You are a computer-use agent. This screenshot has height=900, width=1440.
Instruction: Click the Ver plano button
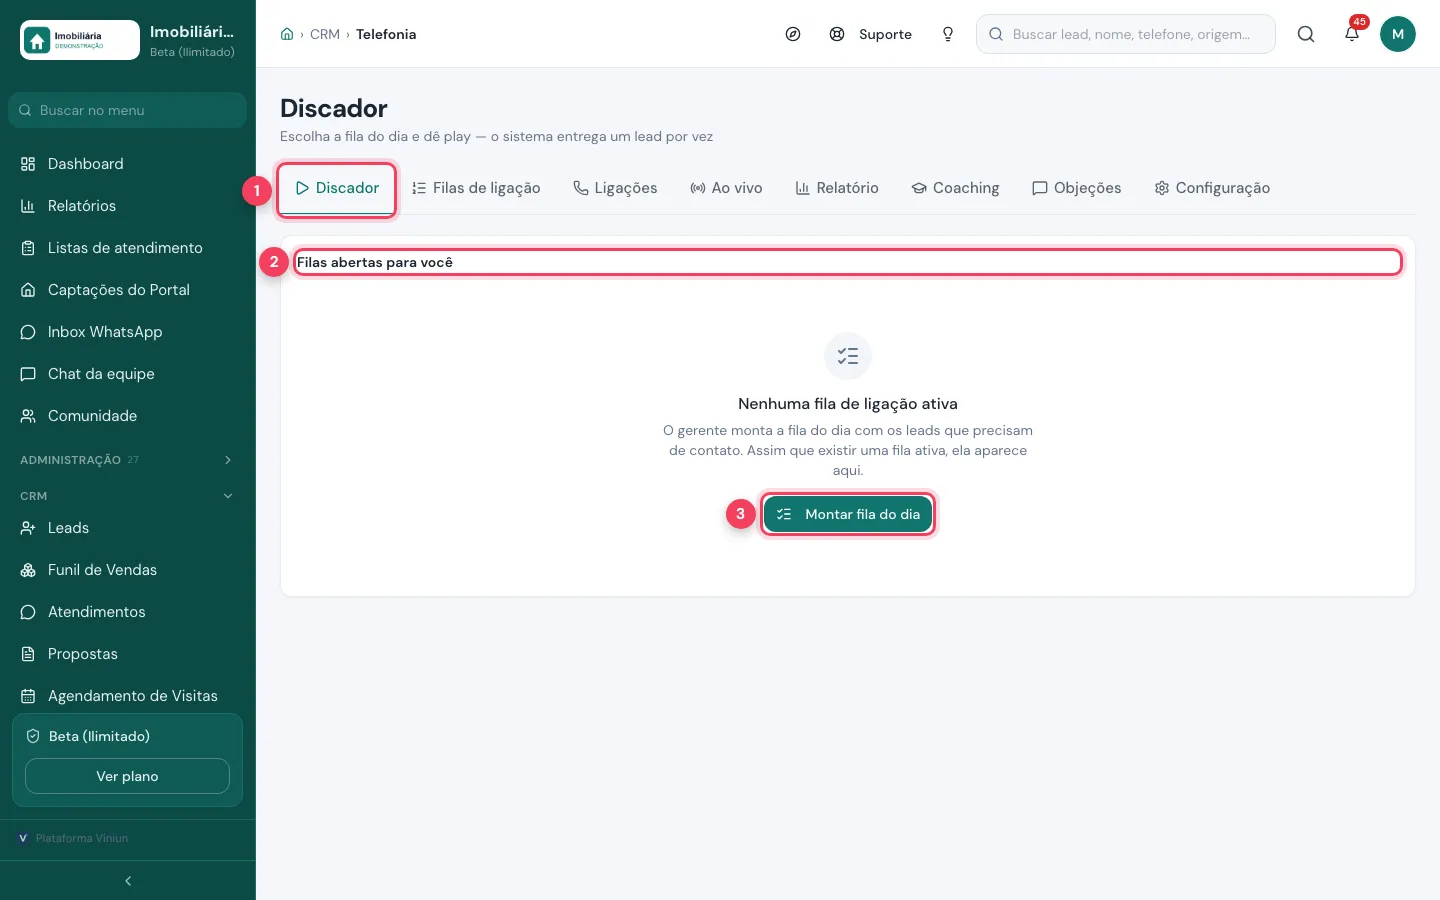click(127, 776)
